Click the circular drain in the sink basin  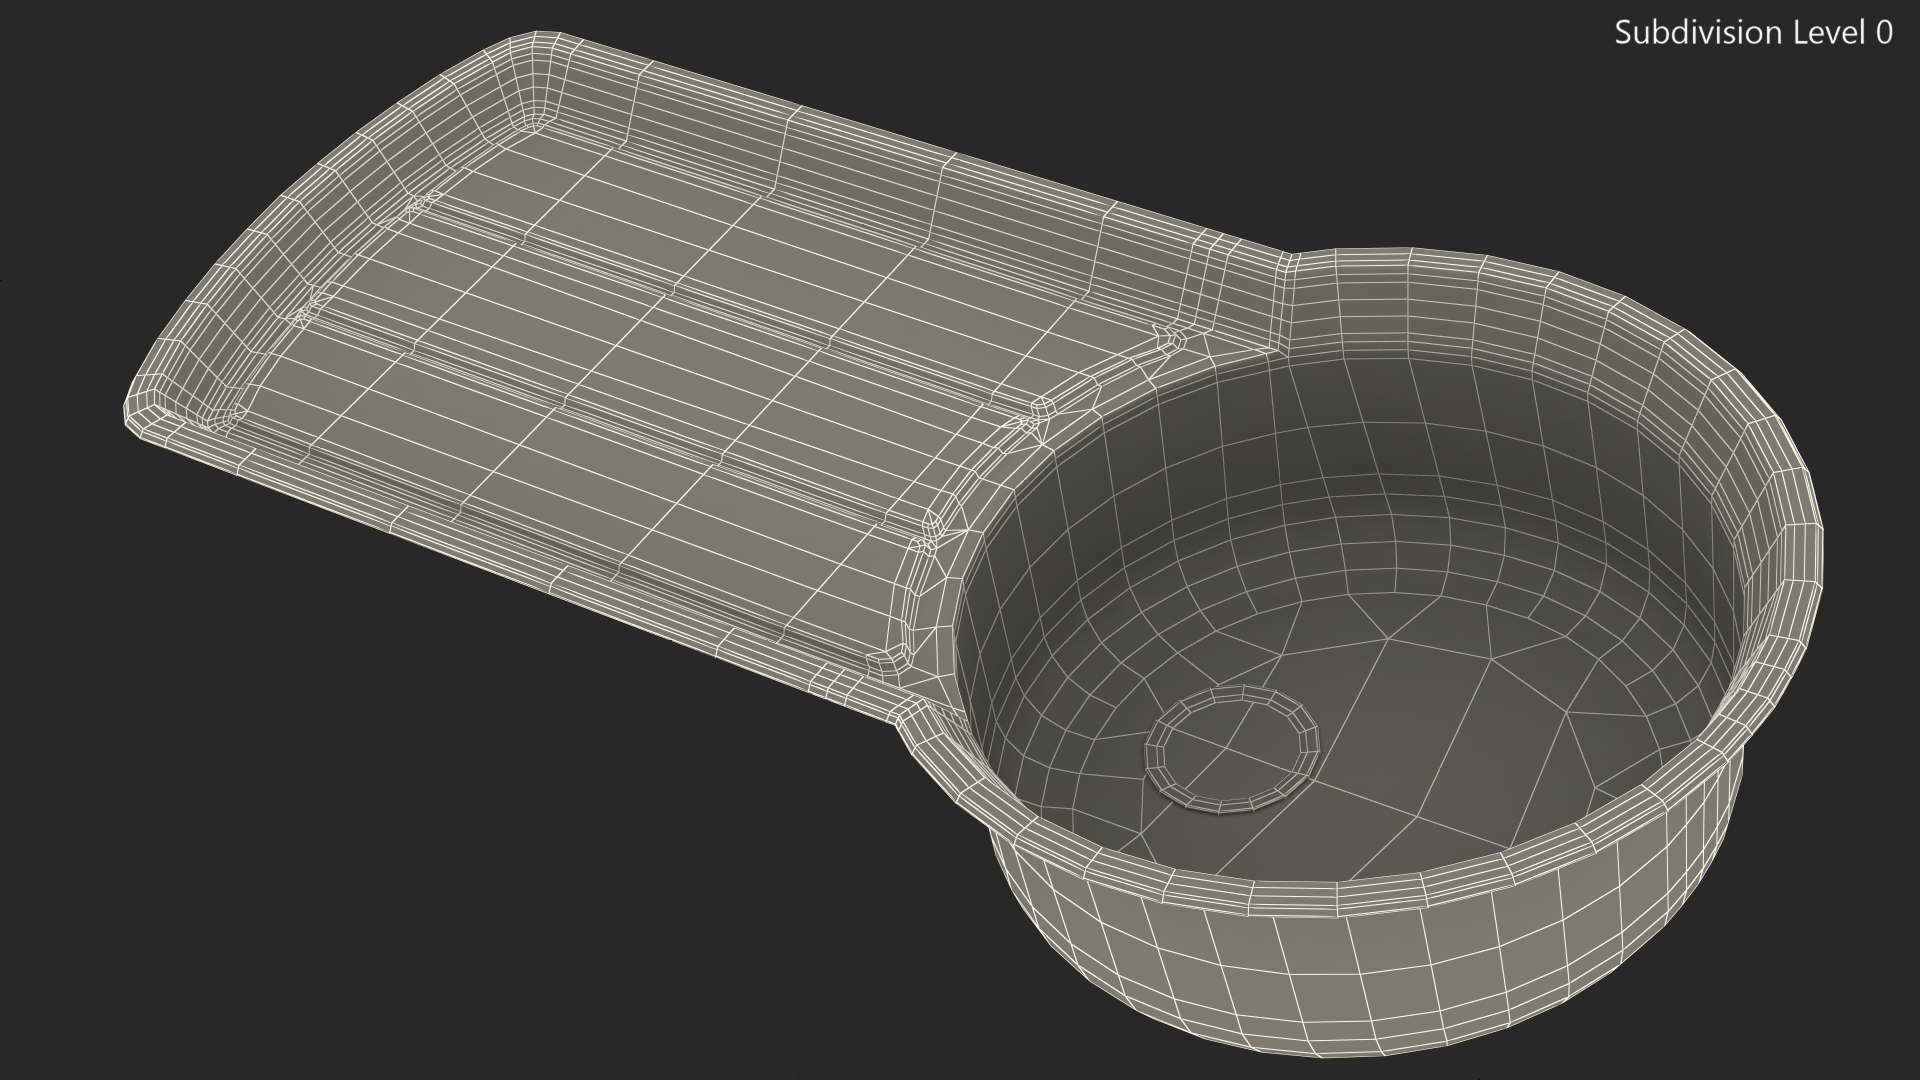1231,748
